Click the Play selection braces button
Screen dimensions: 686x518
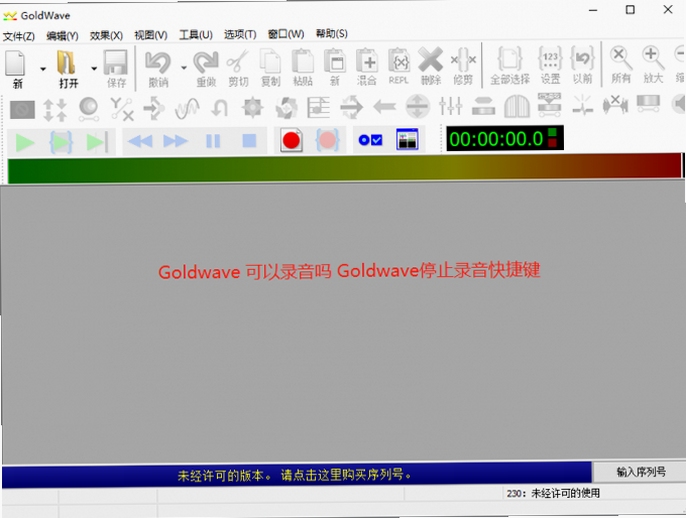click(x=61, y=142)
